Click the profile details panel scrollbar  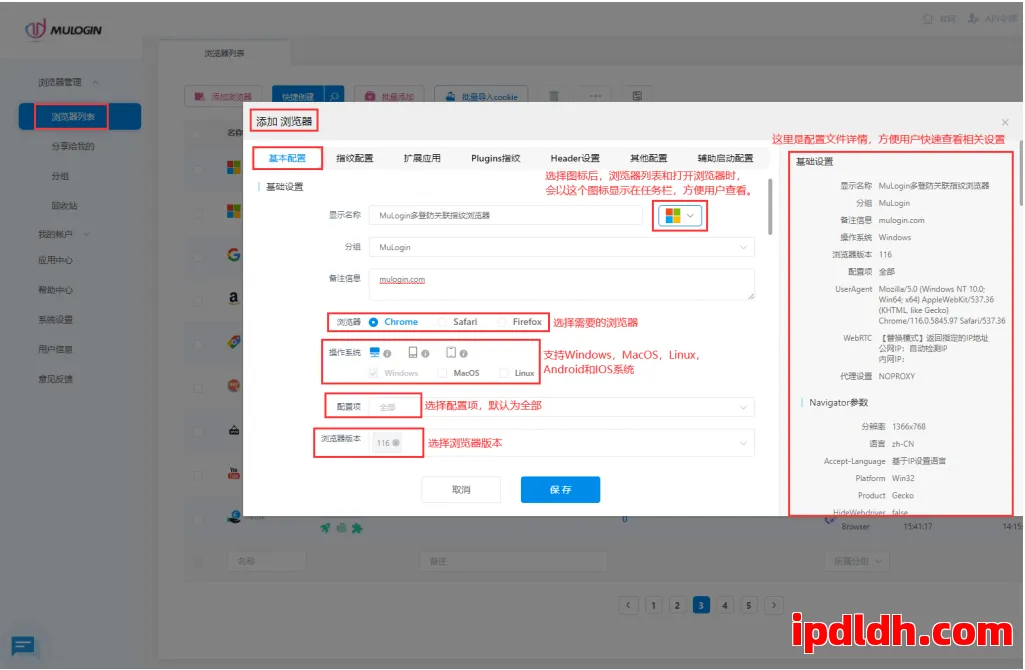click(x=1020, y=173)
